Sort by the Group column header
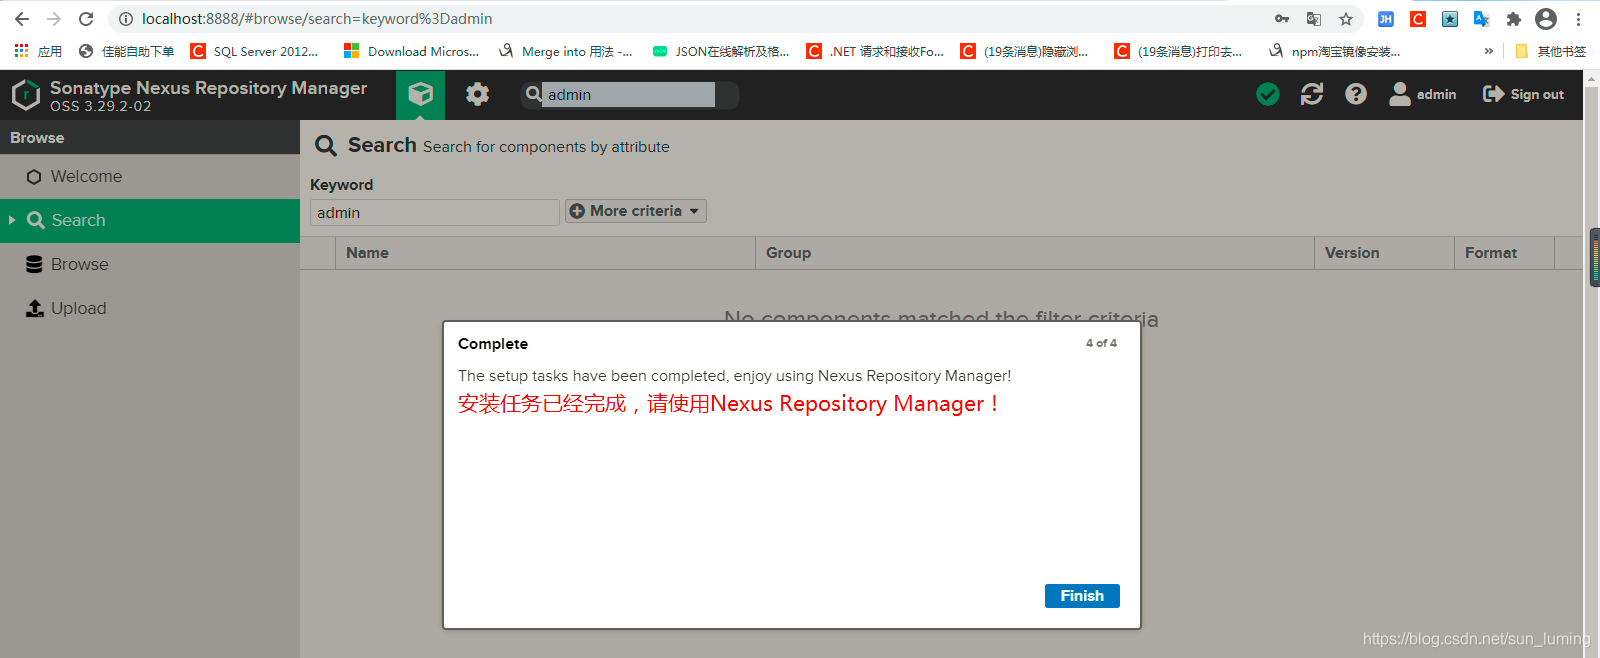Image resolution: width=1600 pixels, height=658 pixels. tap(1034, 253)
